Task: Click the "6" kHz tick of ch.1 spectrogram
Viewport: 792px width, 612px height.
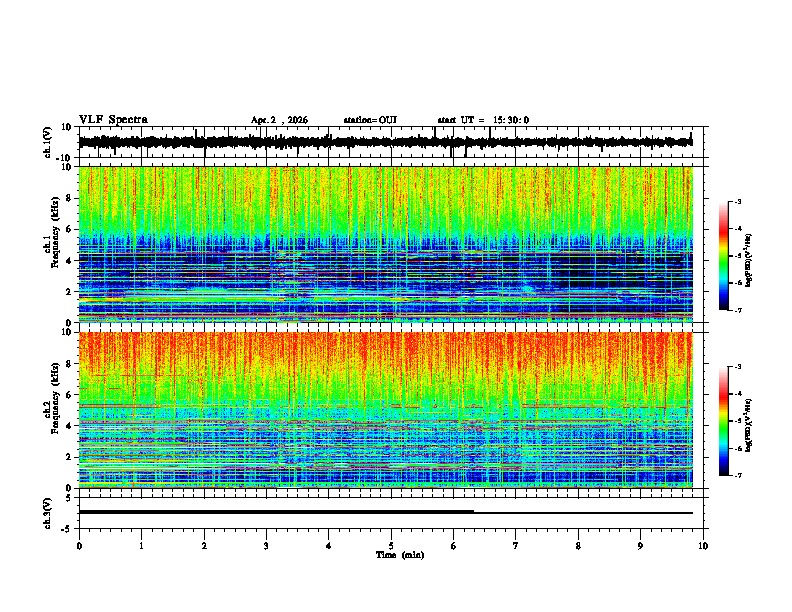Action: pos(69,230)
